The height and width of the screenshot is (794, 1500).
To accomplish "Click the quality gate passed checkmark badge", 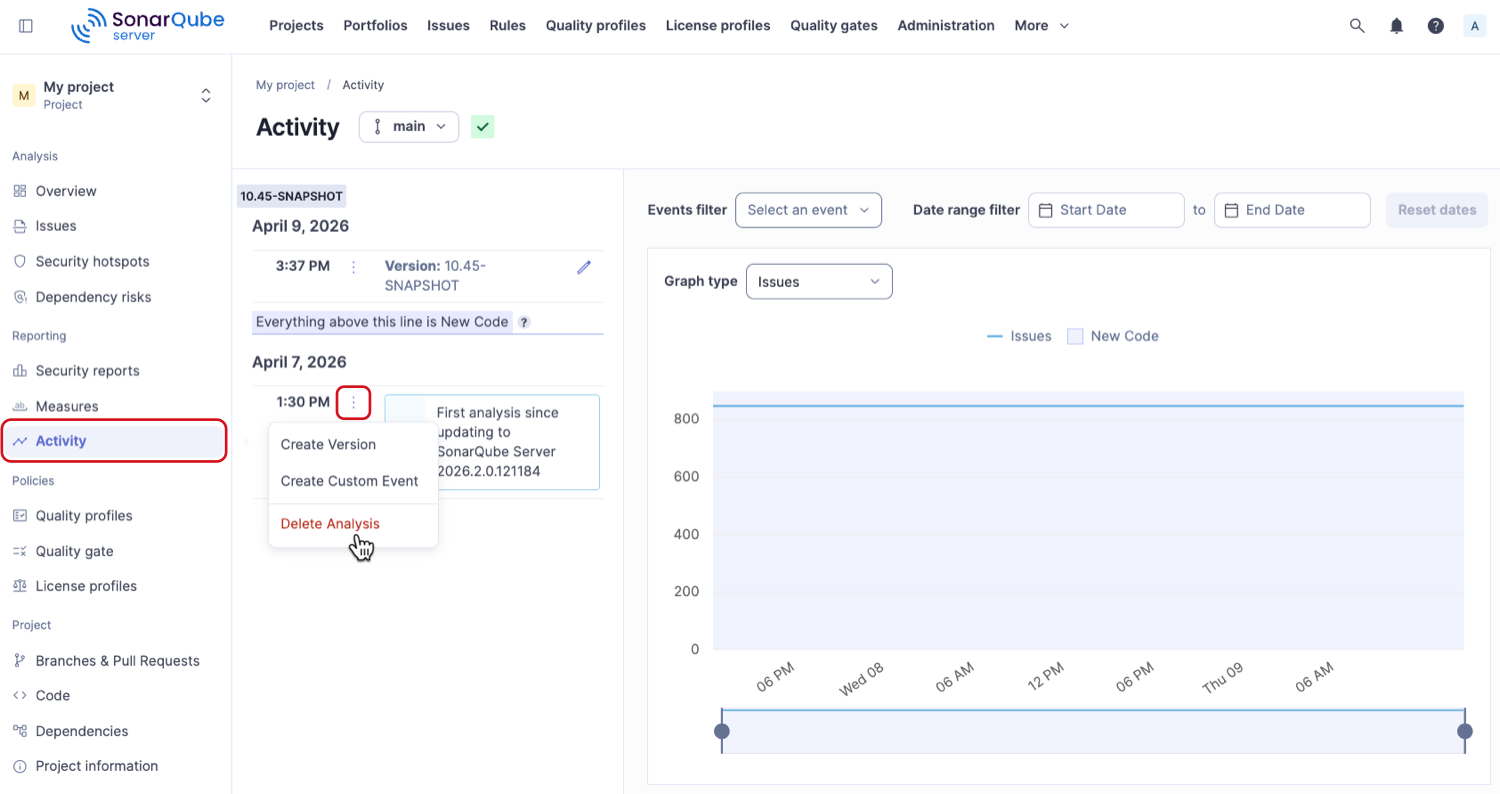I will 483,127.
